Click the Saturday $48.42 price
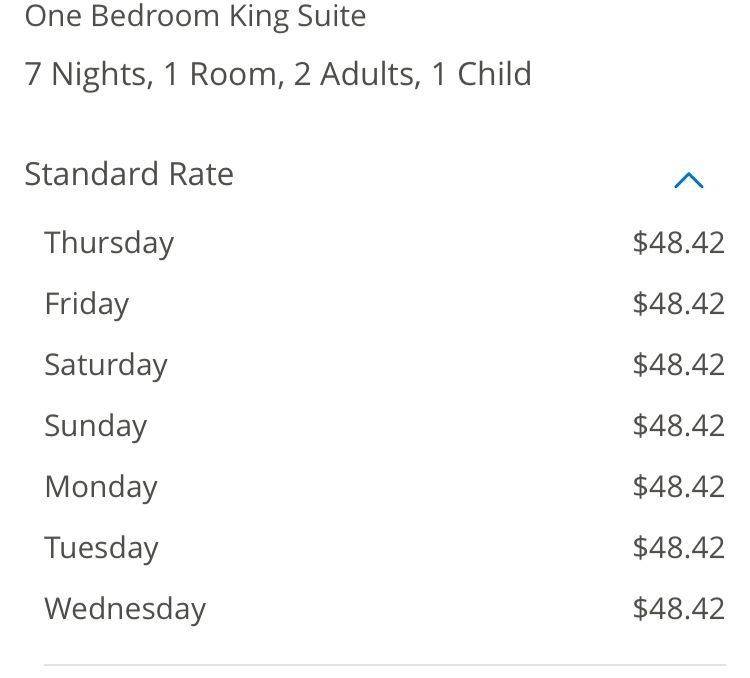The height and width of the screenshot is (678, 750). tap(678, 365)
